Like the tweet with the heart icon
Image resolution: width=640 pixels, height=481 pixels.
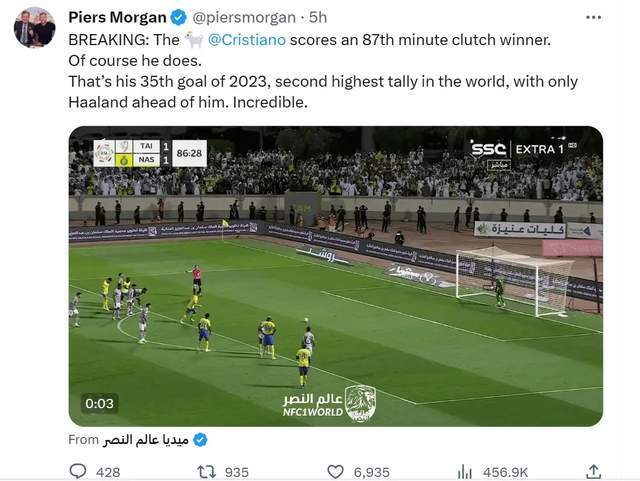pos(336,472)
